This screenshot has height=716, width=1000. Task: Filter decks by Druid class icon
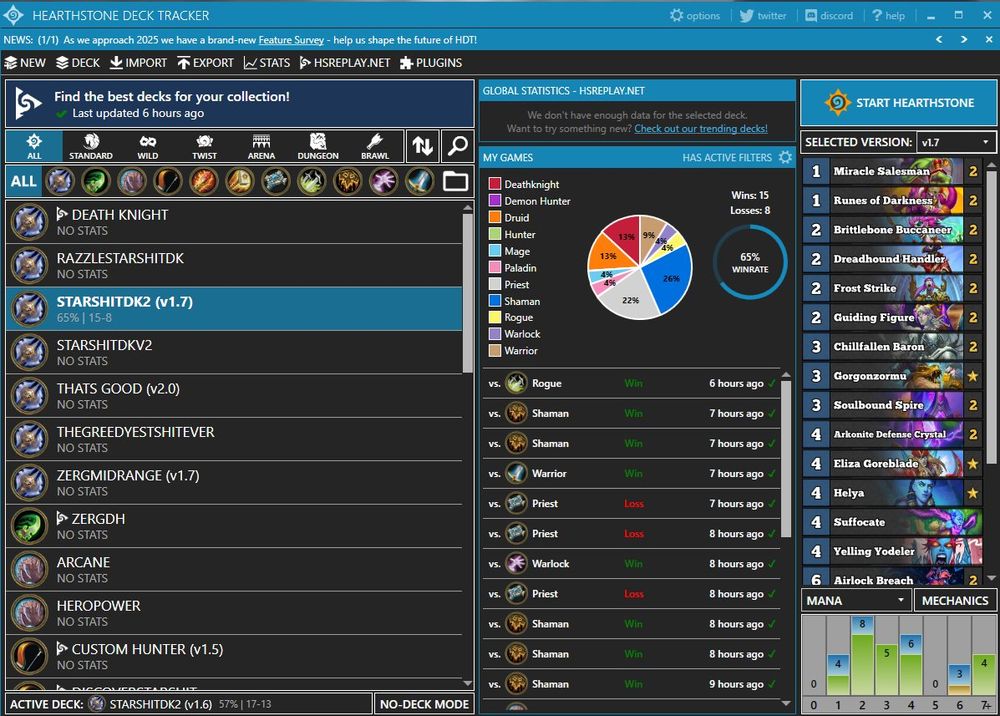pyautogui.click(x=132, y=182)
